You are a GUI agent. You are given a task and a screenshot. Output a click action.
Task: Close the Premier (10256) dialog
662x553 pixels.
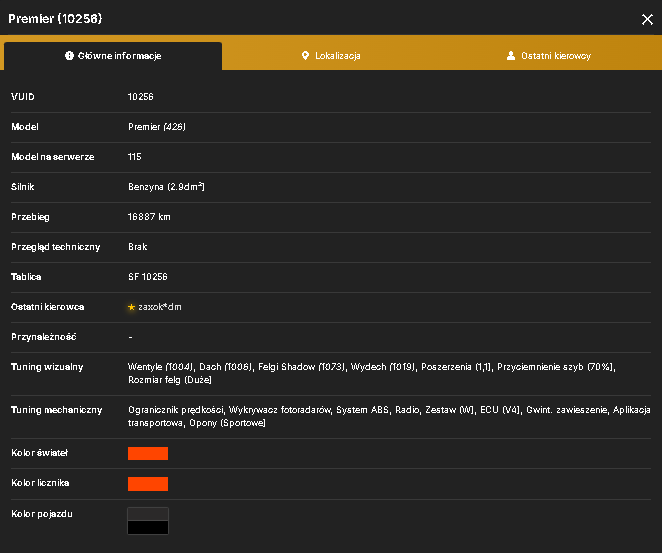click(647, 19)
